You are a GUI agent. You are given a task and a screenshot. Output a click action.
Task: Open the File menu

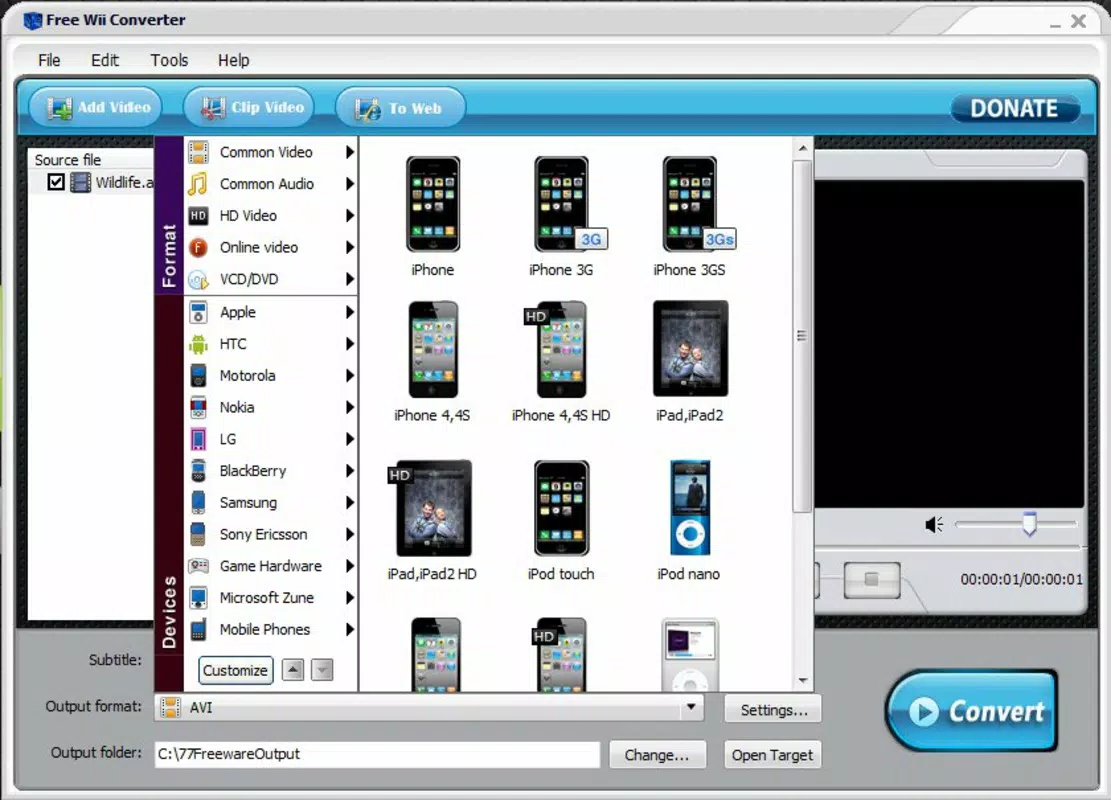[49, 60]
